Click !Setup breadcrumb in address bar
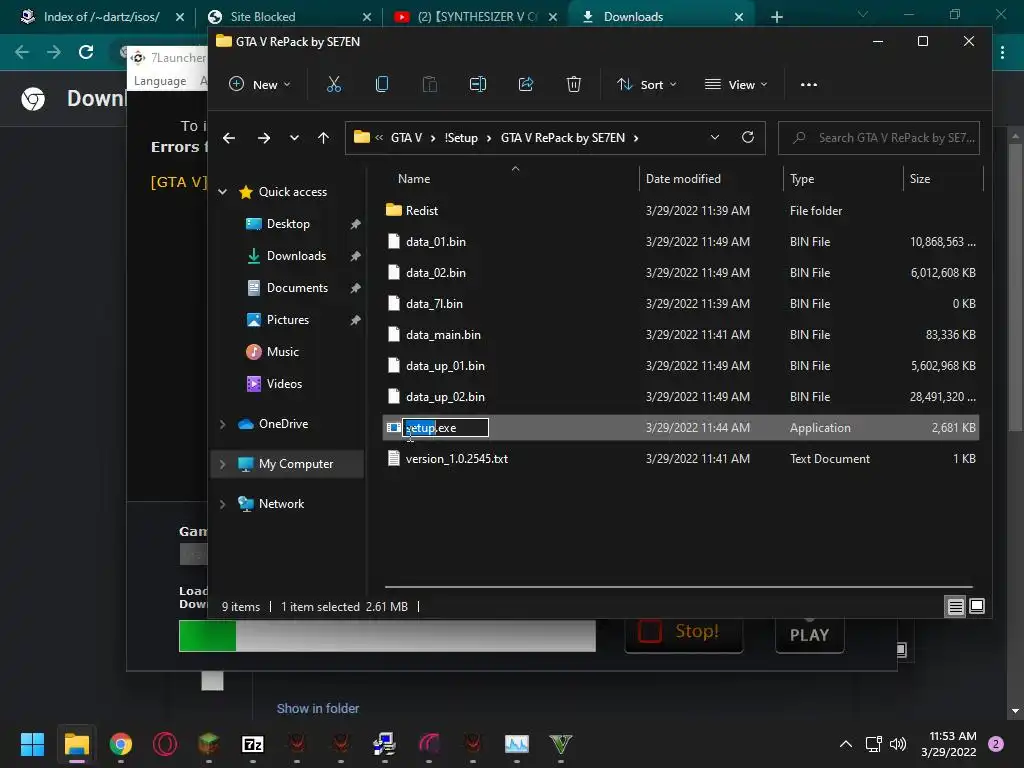 pos(461,138)
